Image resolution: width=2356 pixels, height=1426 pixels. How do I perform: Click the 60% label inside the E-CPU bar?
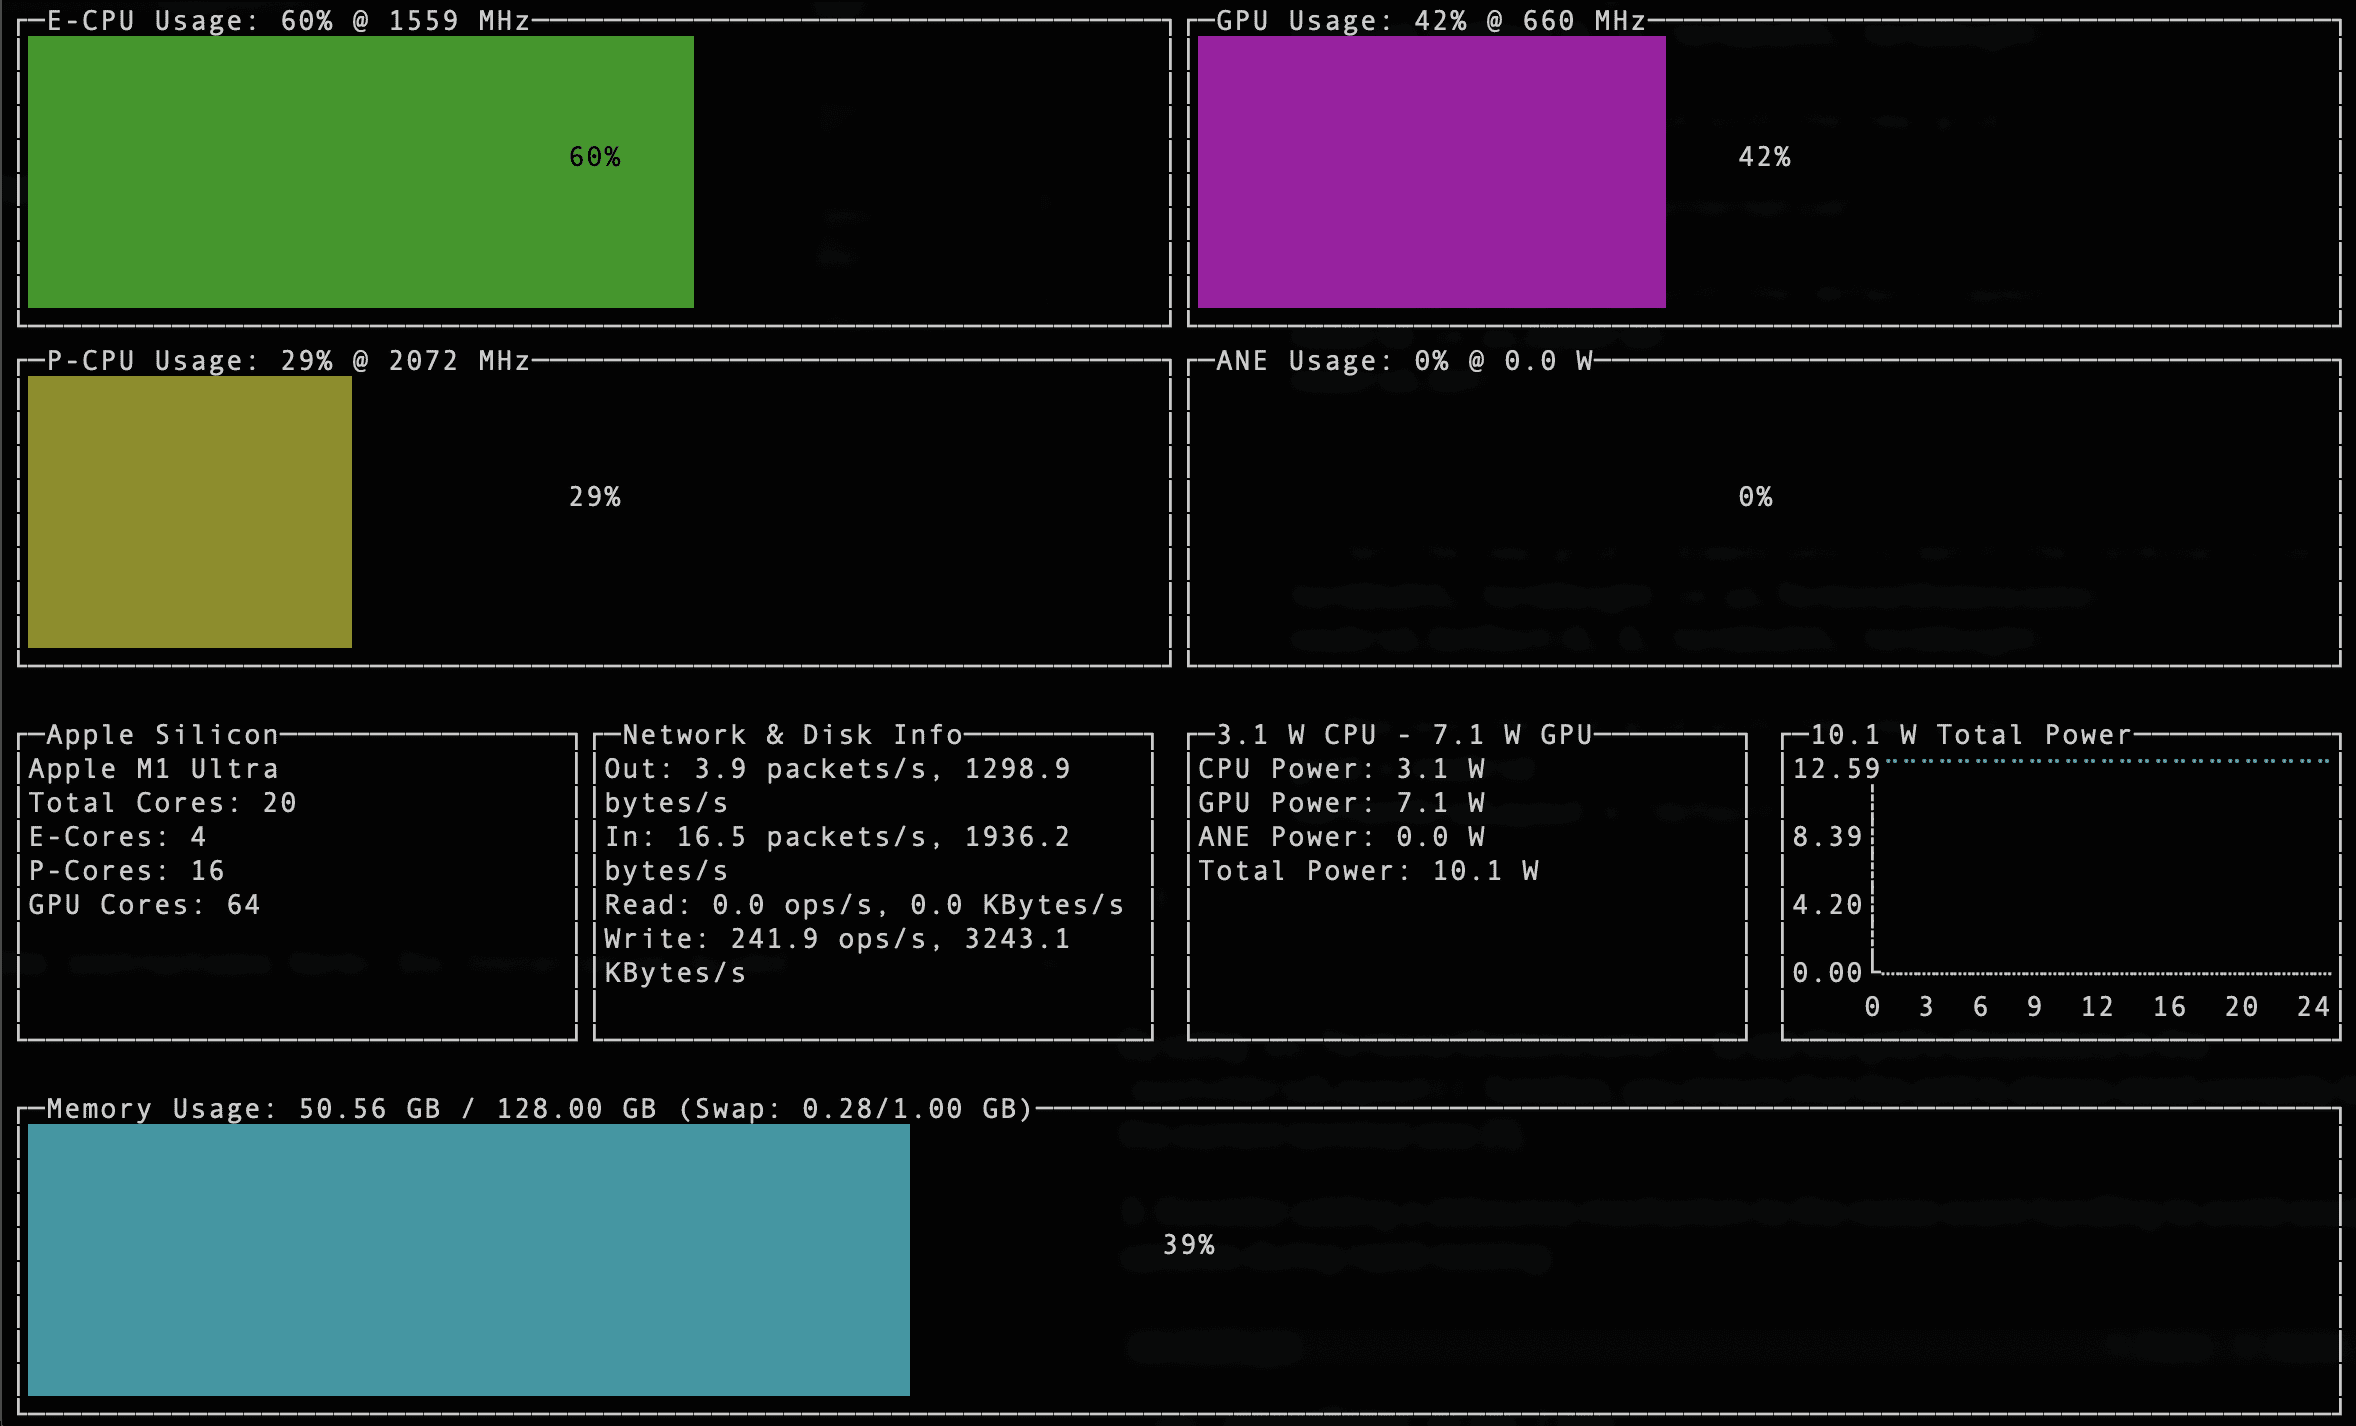[x=595, y=156]
